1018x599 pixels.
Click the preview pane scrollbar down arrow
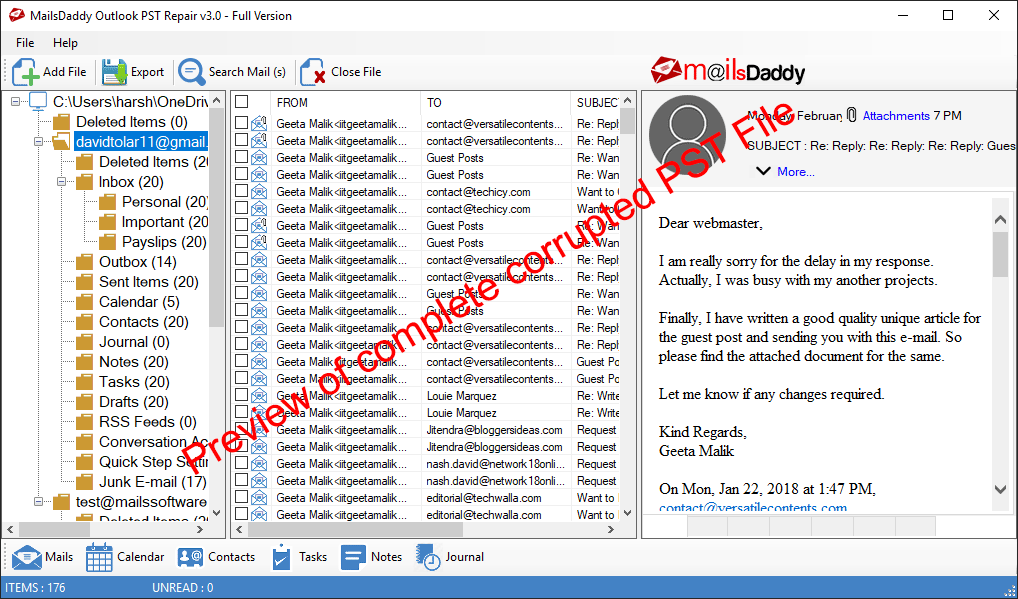(1000, 490)
